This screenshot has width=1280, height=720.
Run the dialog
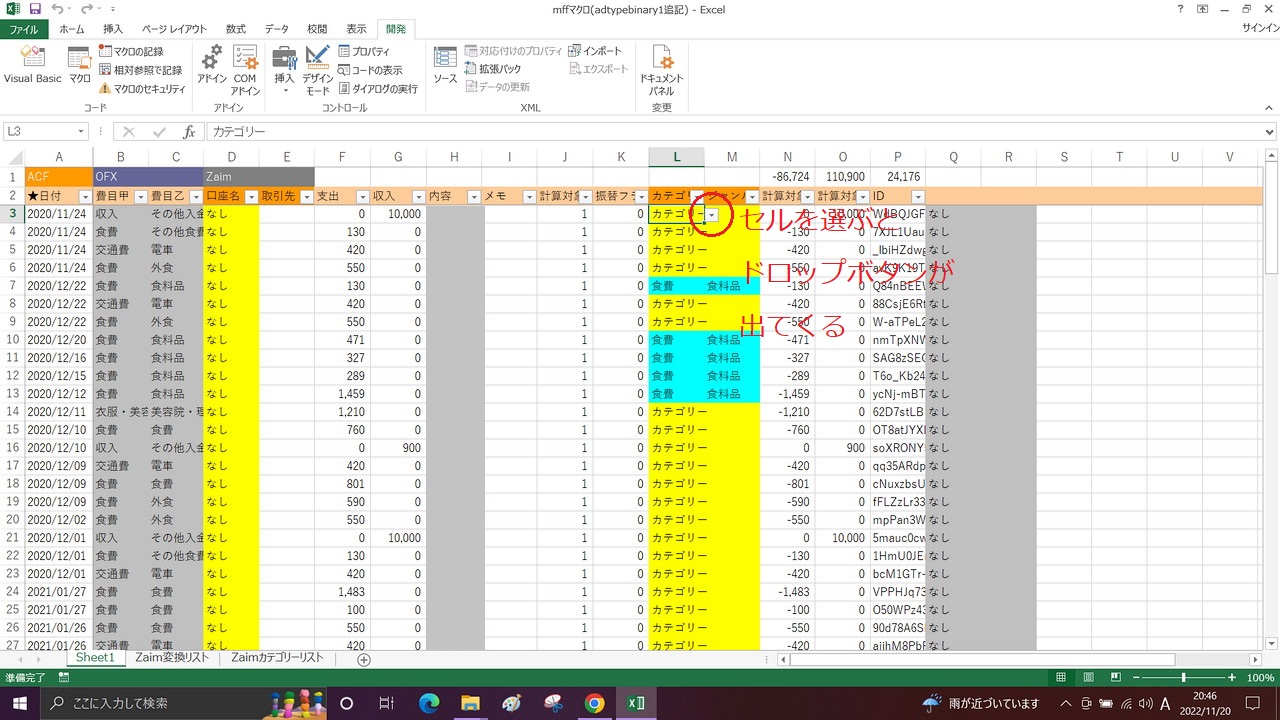click(378, 89)
